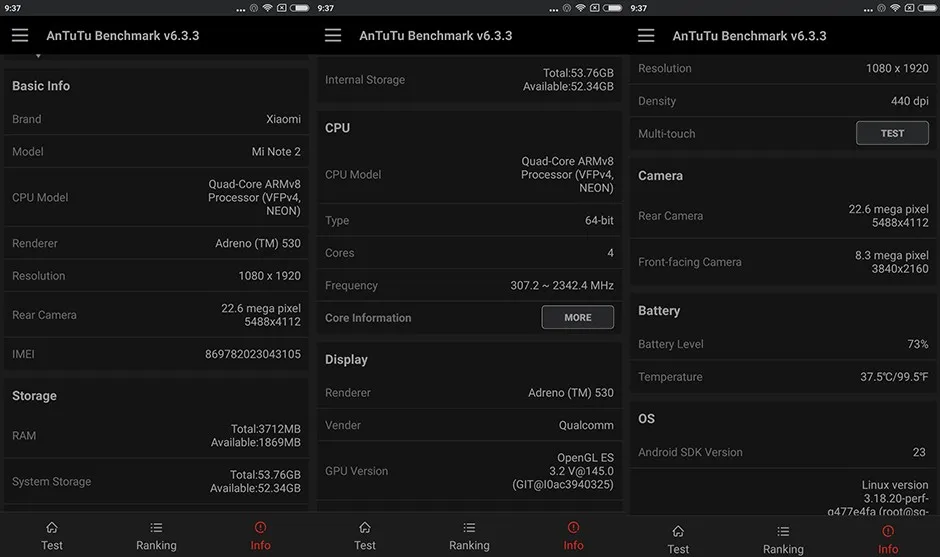
Task: Tap the battery status icon in right screenshot
Action: (x=927, y=8)
